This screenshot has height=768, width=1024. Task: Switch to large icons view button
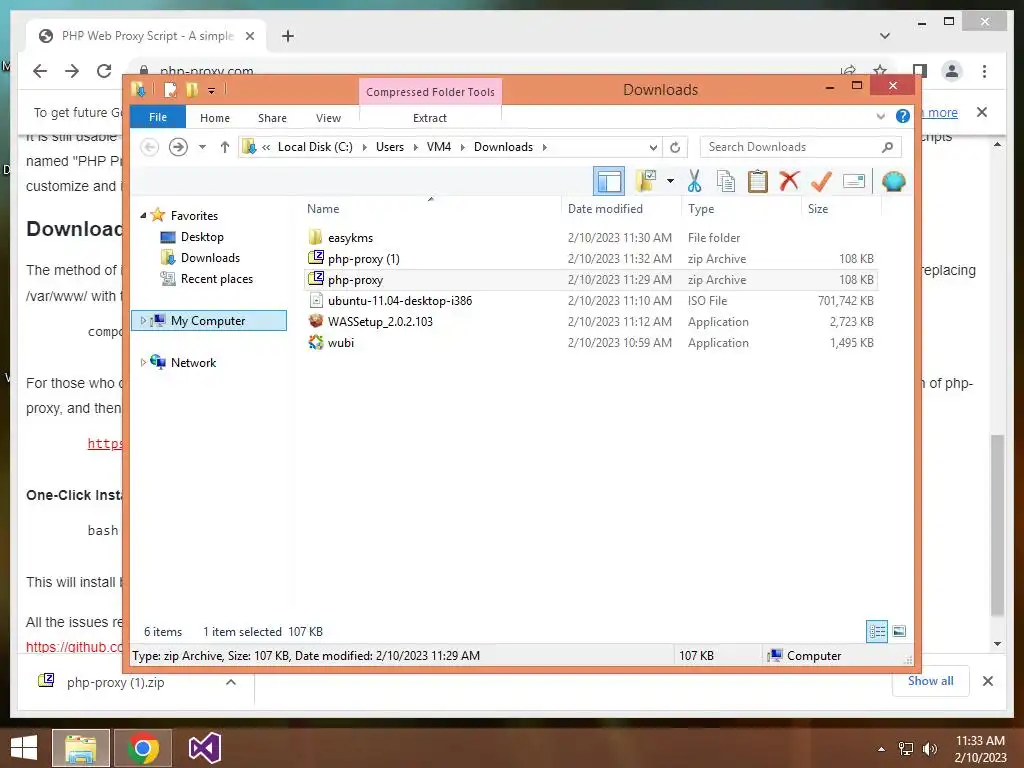(899, 632)
